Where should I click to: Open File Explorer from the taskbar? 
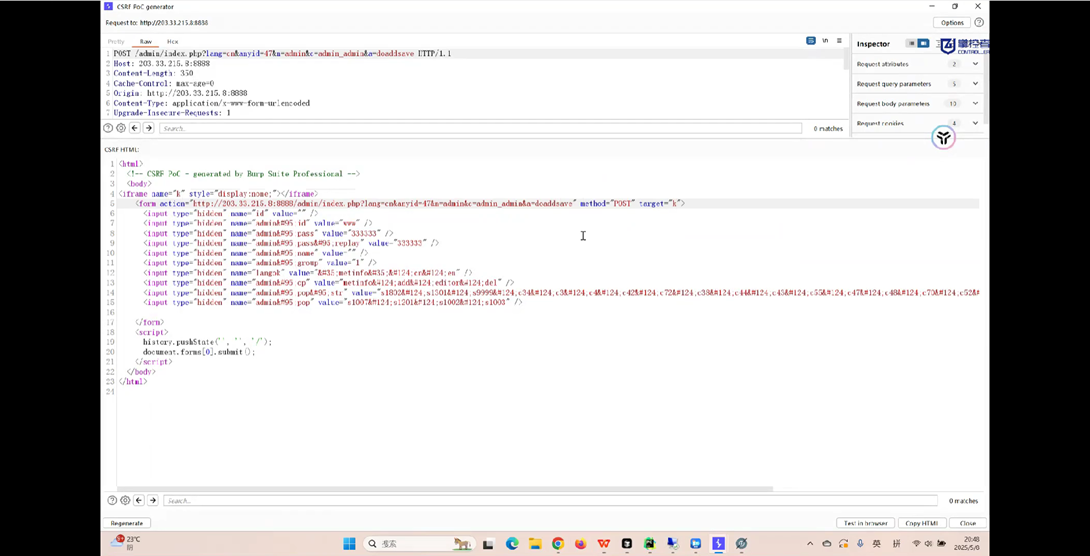535,543
